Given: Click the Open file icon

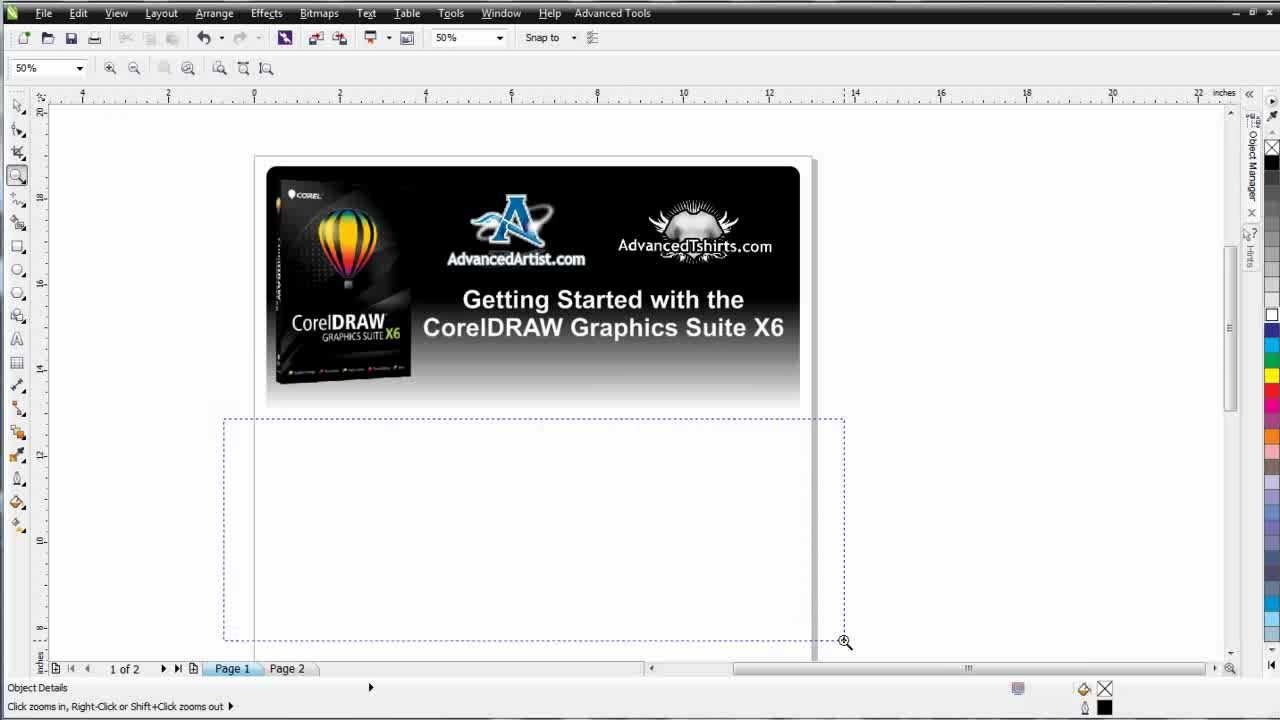Looking at the screenshot, I should coord(47,38).
